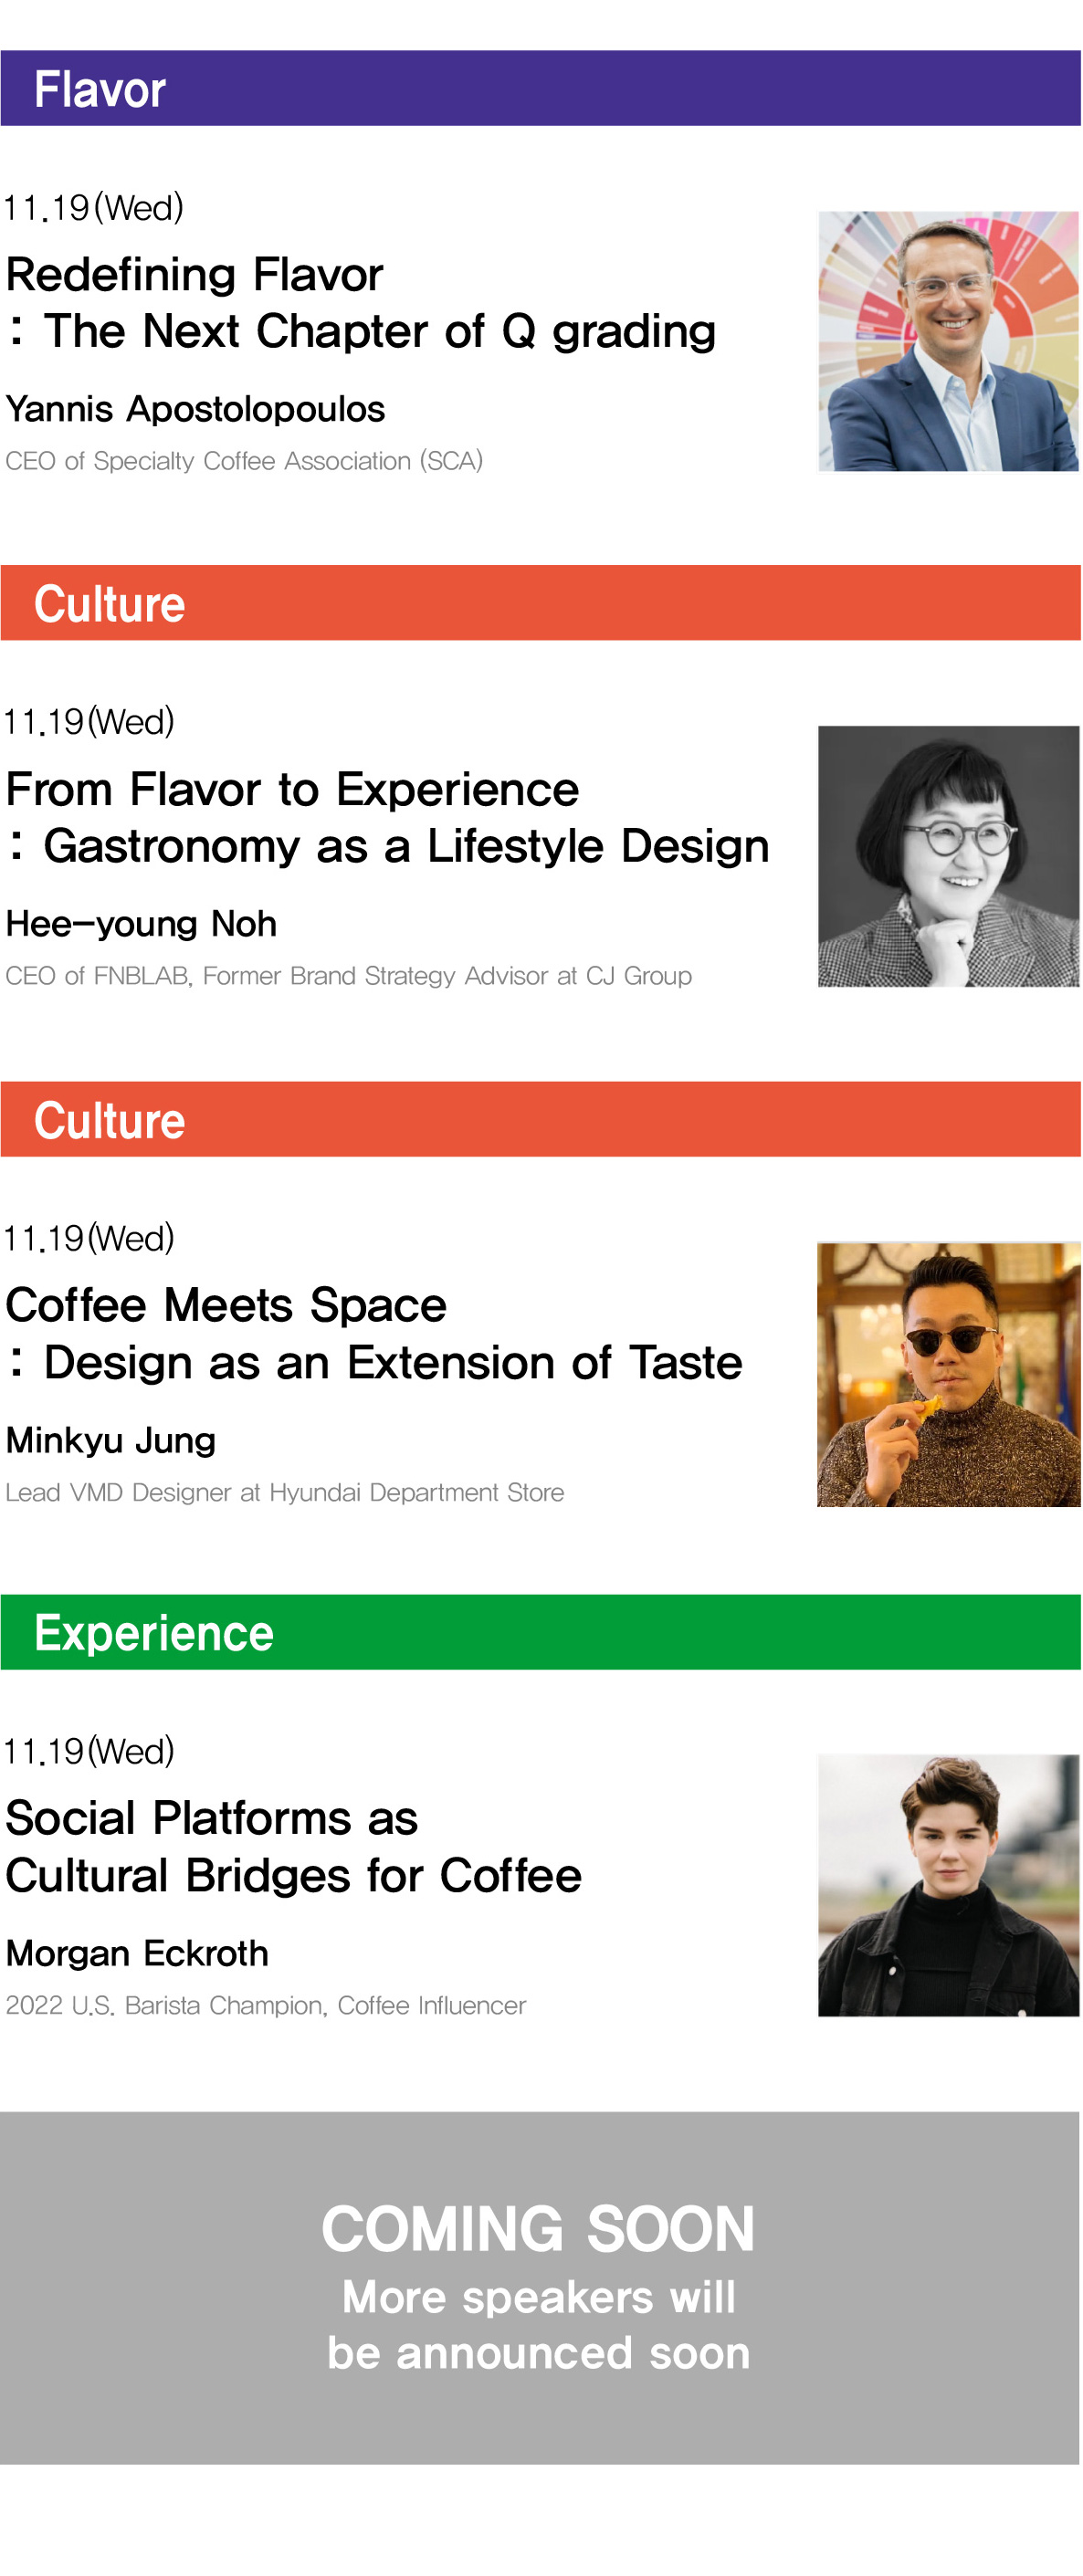Viewport: 1083px width, 2576px height.
Task: Click "2022 U.S. Barista Champion" description
Action: click(265, 2005)
